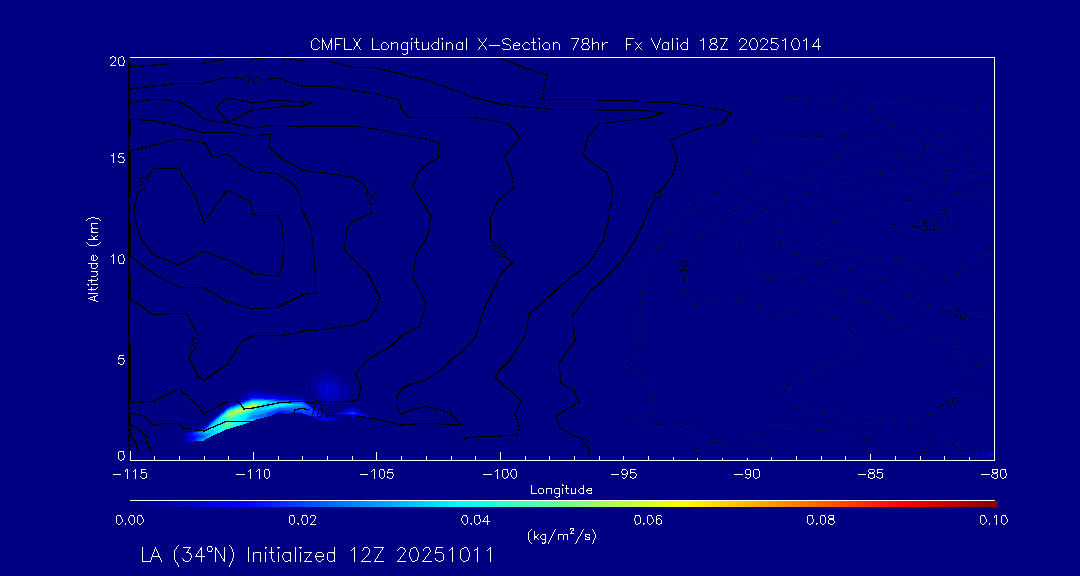Select the -100 longitude tick label
The width and height of the screenshot is (1080, 576).
[499, 473]
